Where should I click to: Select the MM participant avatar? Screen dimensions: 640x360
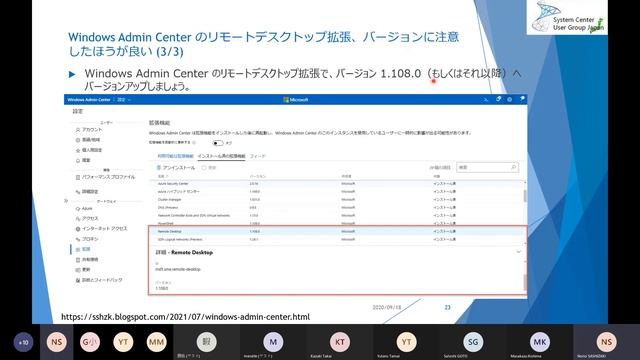point(156,342)
